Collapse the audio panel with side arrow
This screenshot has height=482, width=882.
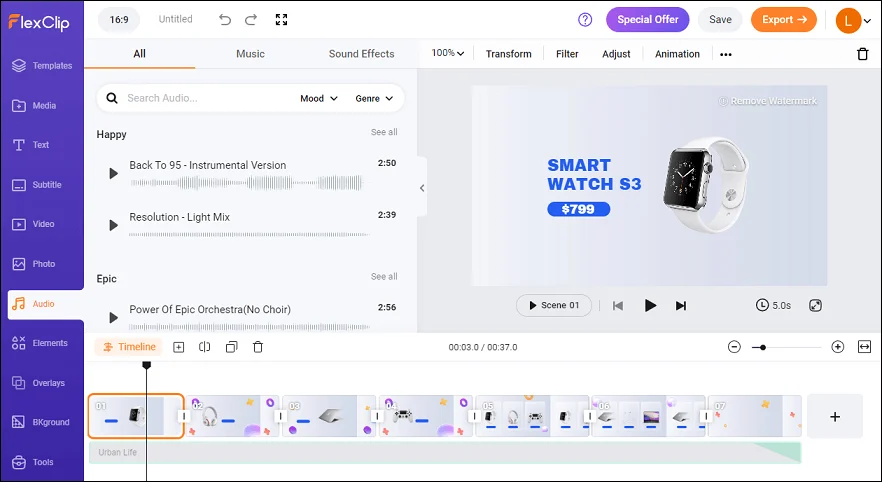422,188
